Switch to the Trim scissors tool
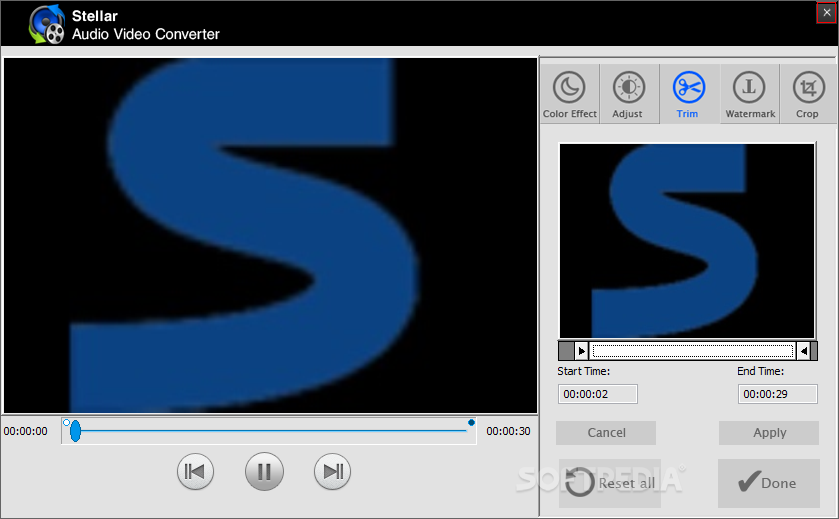The width and height of the screenshot is (839, 519). (689, 94)
